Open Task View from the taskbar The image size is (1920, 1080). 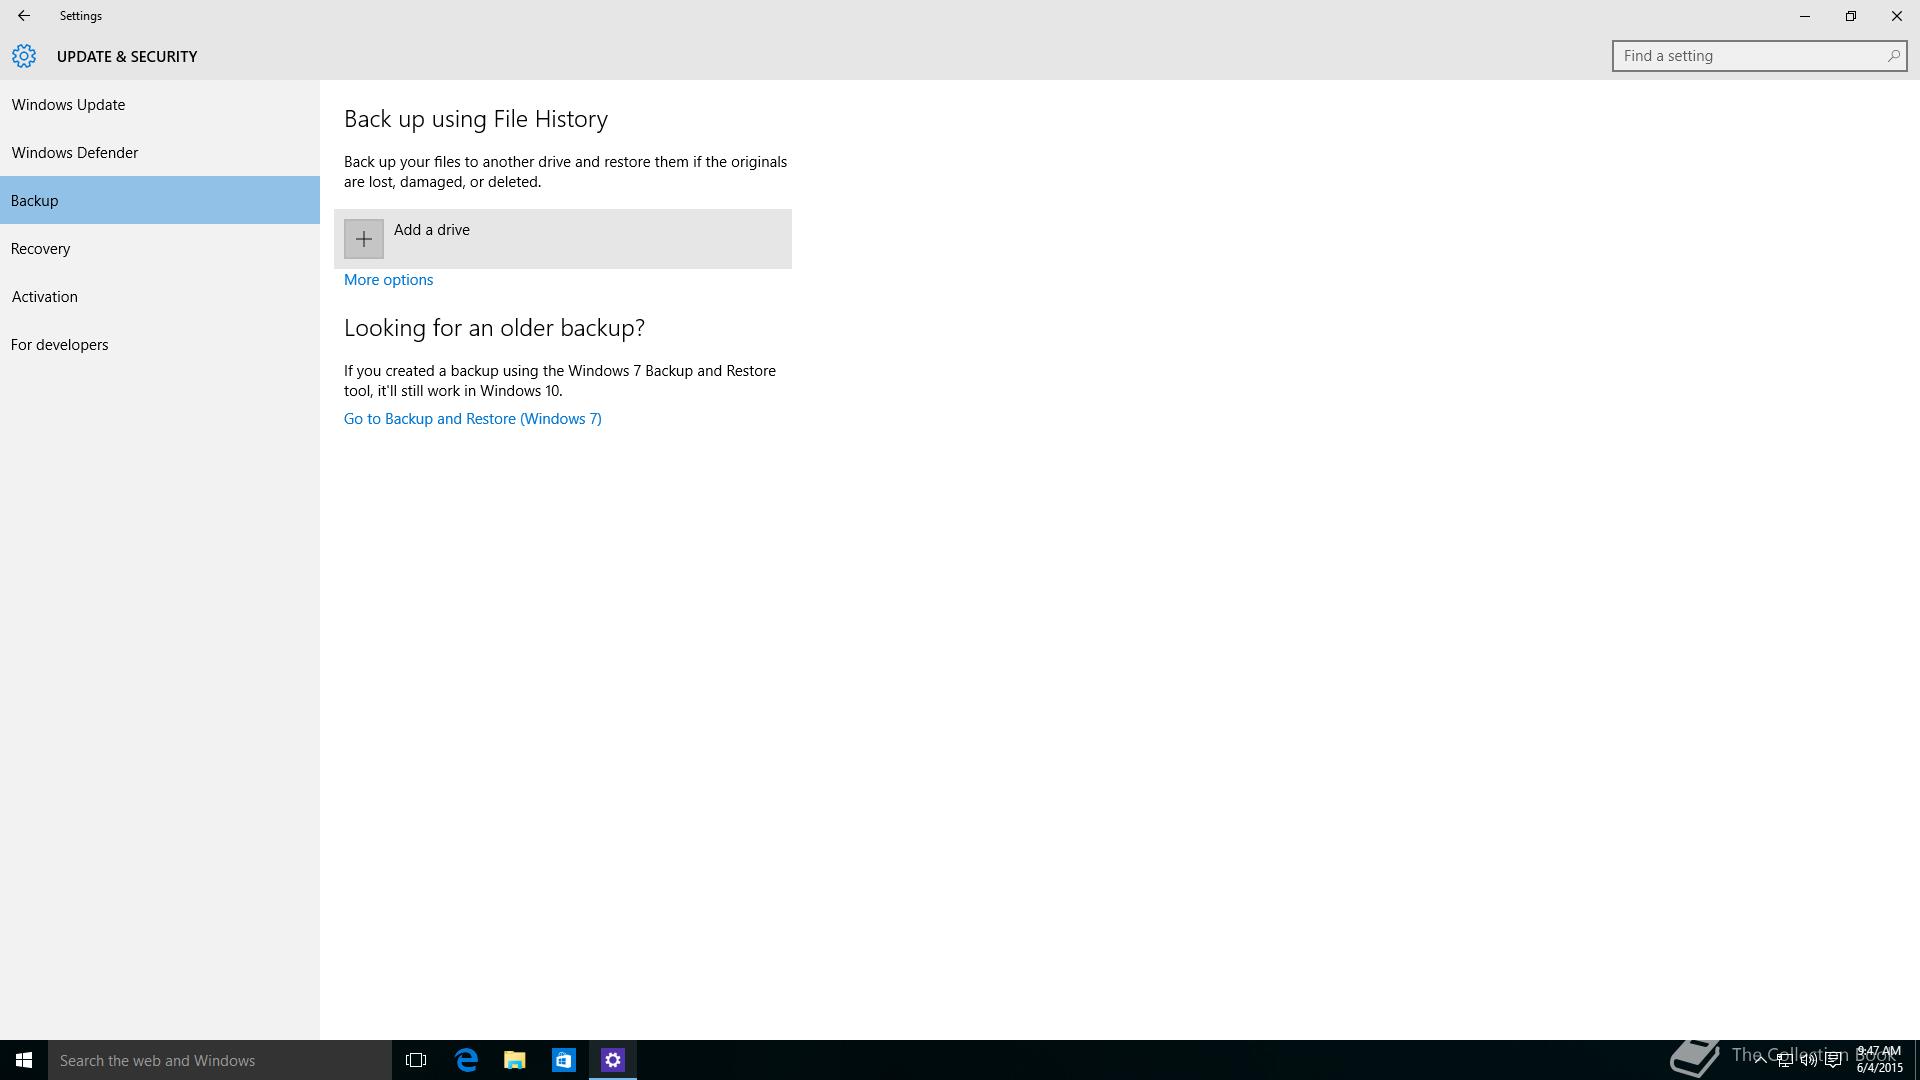(416, 1060)
